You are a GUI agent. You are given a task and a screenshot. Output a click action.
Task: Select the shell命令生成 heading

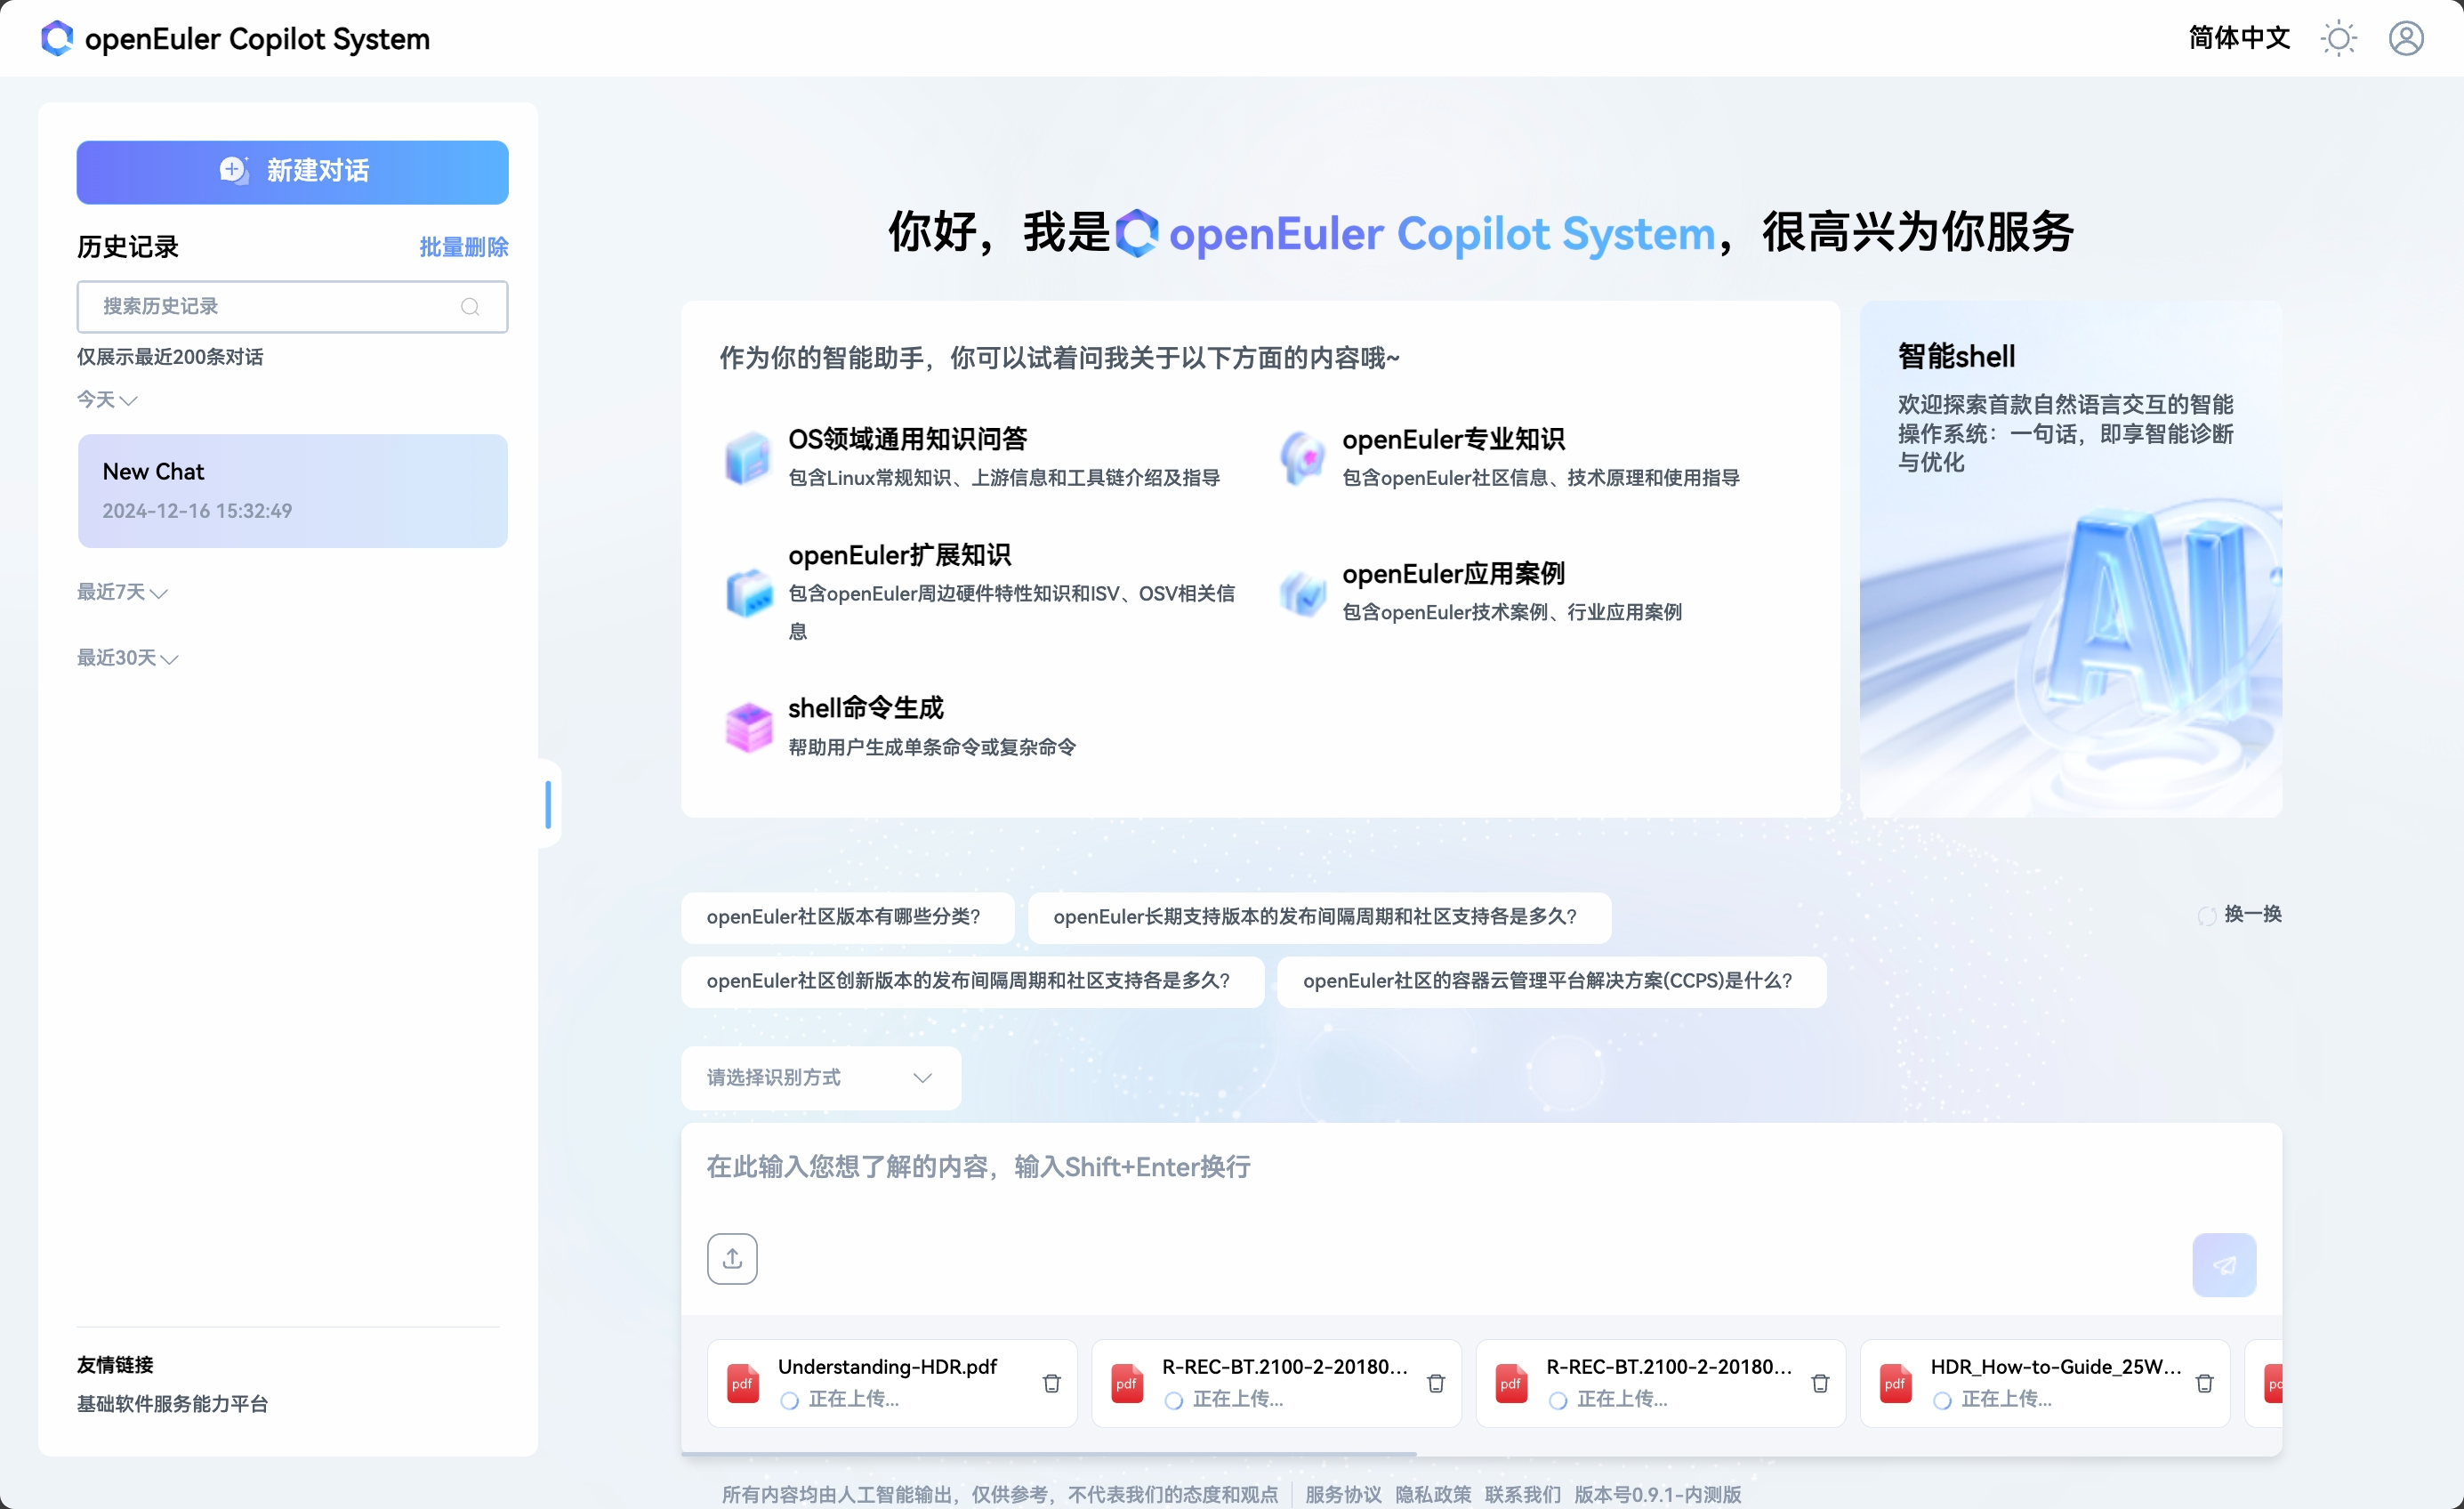866,708
